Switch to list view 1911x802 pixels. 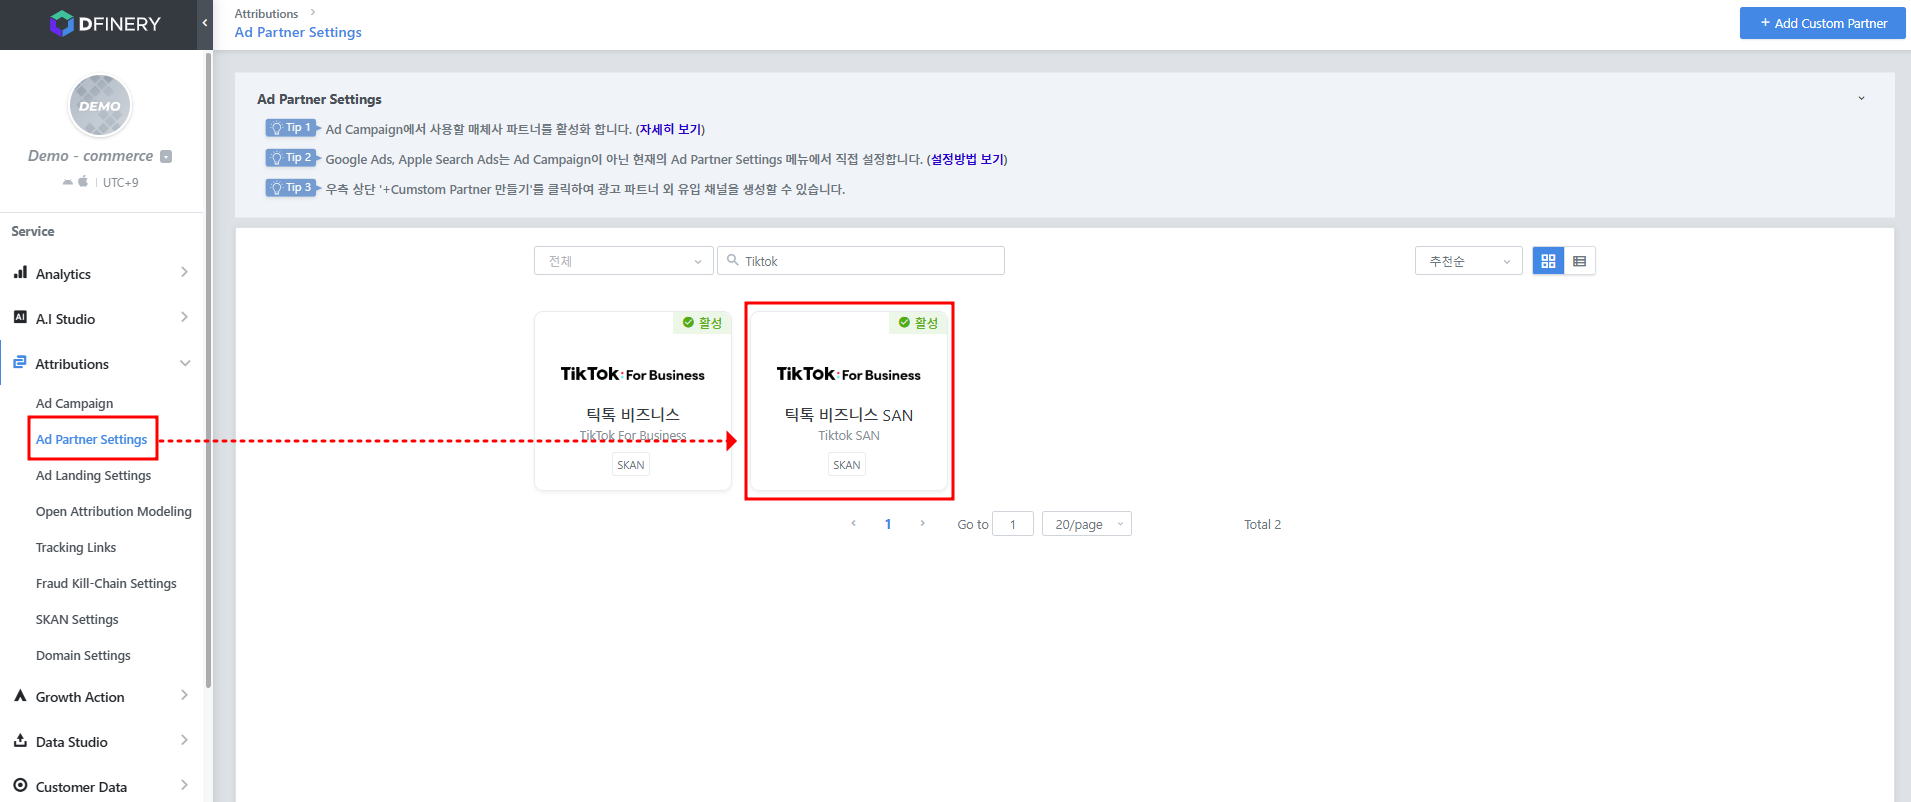pyautogui.click(x=1580, y=260)
